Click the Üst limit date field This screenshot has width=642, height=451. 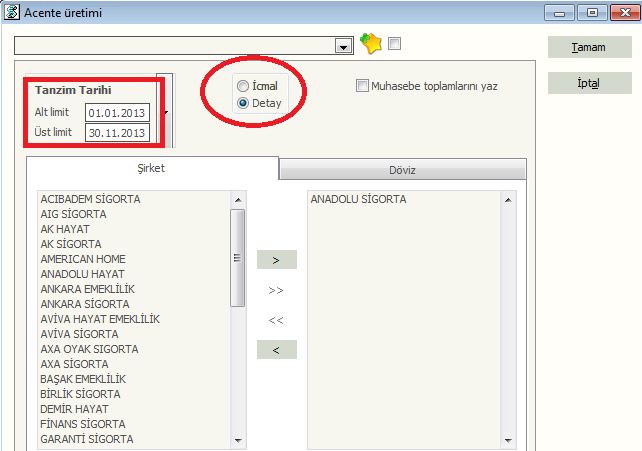point(117,133)
